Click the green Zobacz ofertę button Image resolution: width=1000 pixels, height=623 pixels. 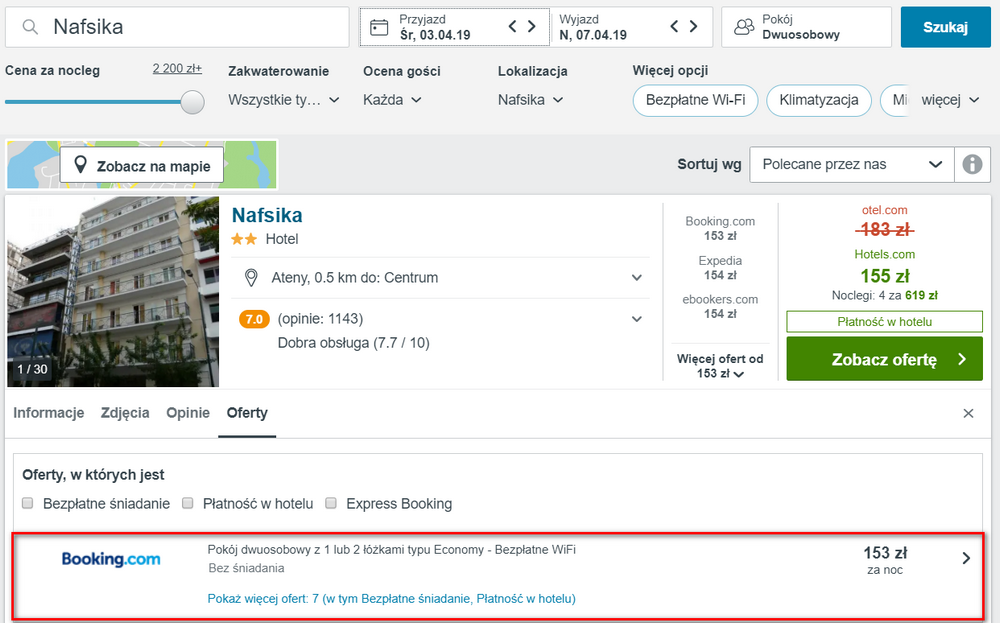coord(884,359)
